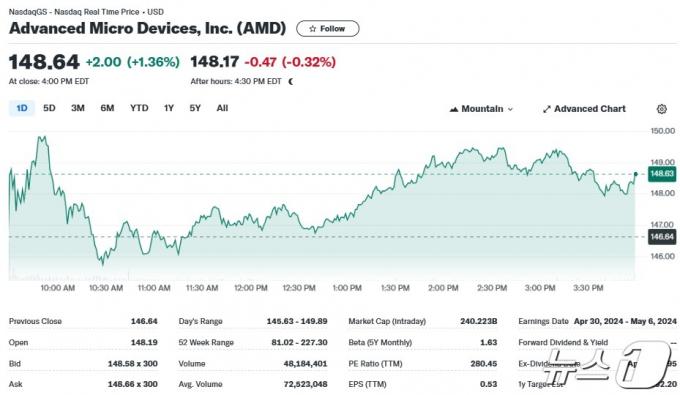Click the 2:00 PM axis label
The width and height of the screenshot is (680, 395).
[443, 288]
